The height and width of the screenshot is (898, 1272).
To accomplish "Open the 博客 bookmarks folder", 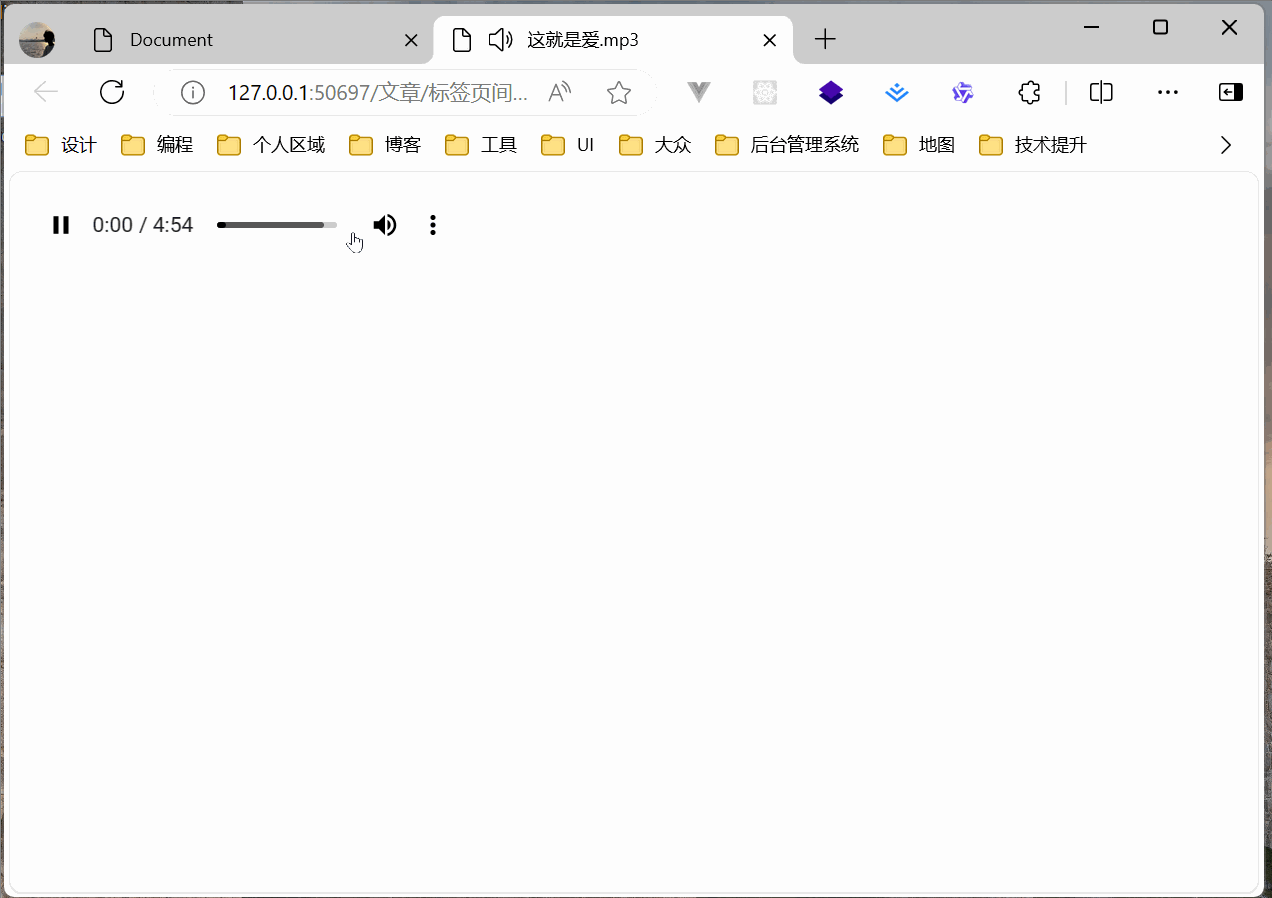I will [385, 144].
